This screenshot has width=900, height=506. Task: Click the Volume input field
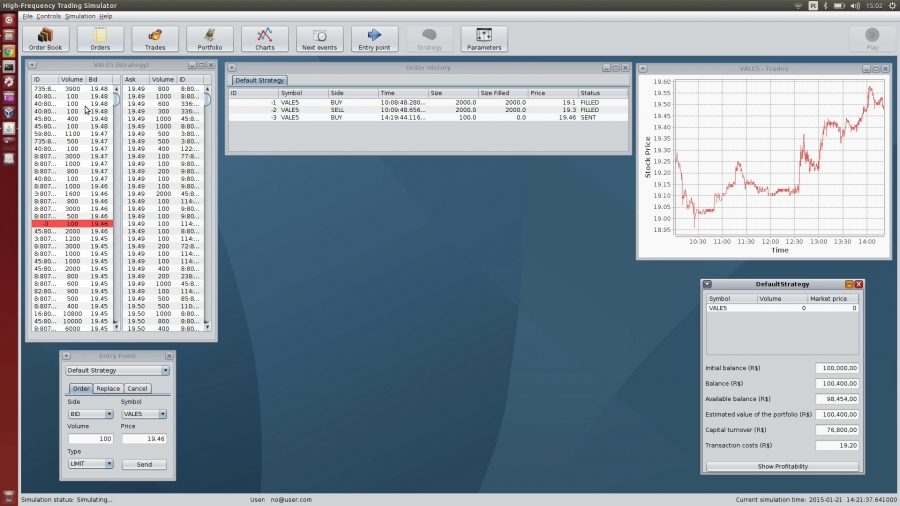coord(90,438)
